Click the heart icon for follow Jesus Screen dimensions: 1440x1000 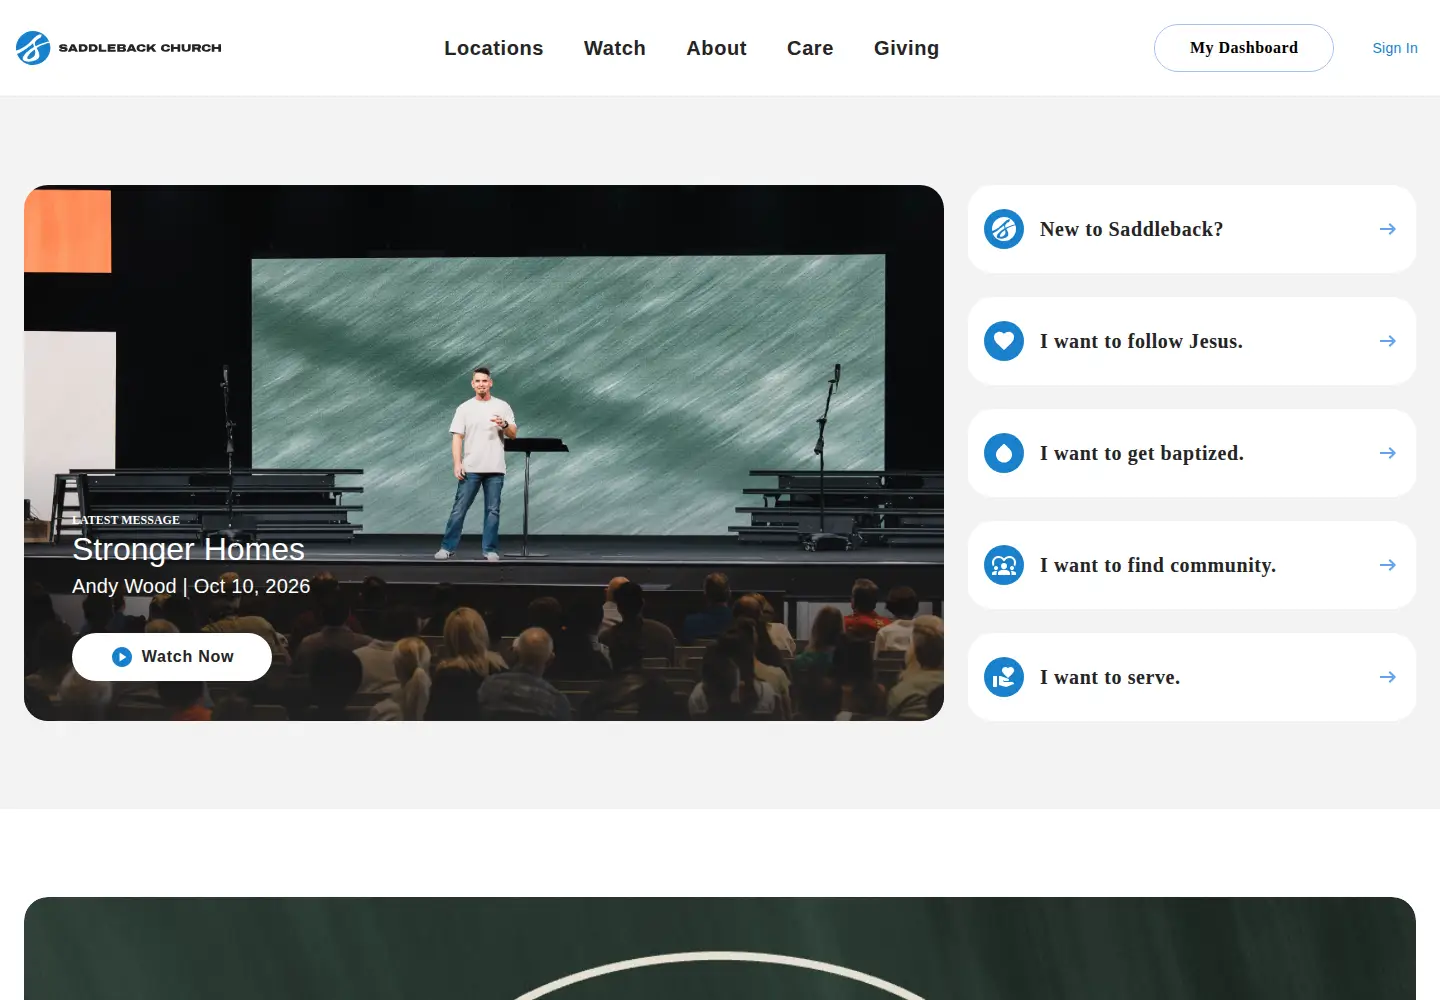click(1004, 341)
